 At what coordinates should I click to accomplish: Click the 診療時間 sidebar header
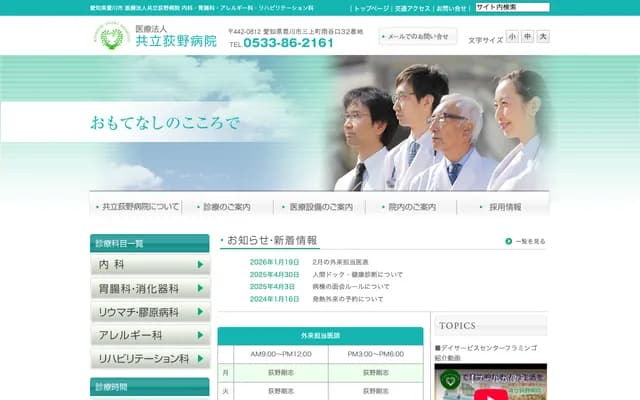pyautogui.click(x=150, y=387)
